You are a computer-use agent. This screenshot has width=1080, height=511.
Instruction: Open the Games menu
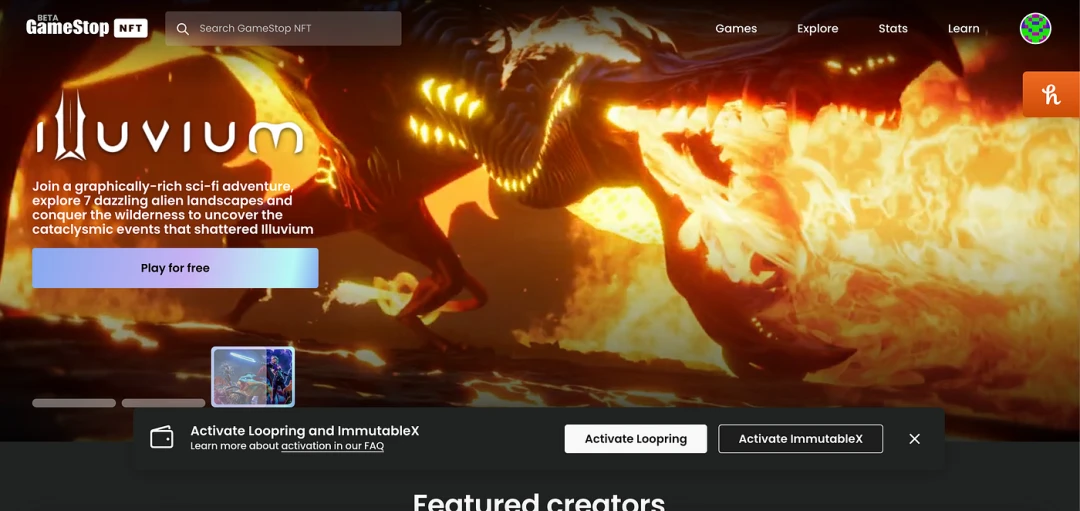pyautogui.click(x=735, y=29)
